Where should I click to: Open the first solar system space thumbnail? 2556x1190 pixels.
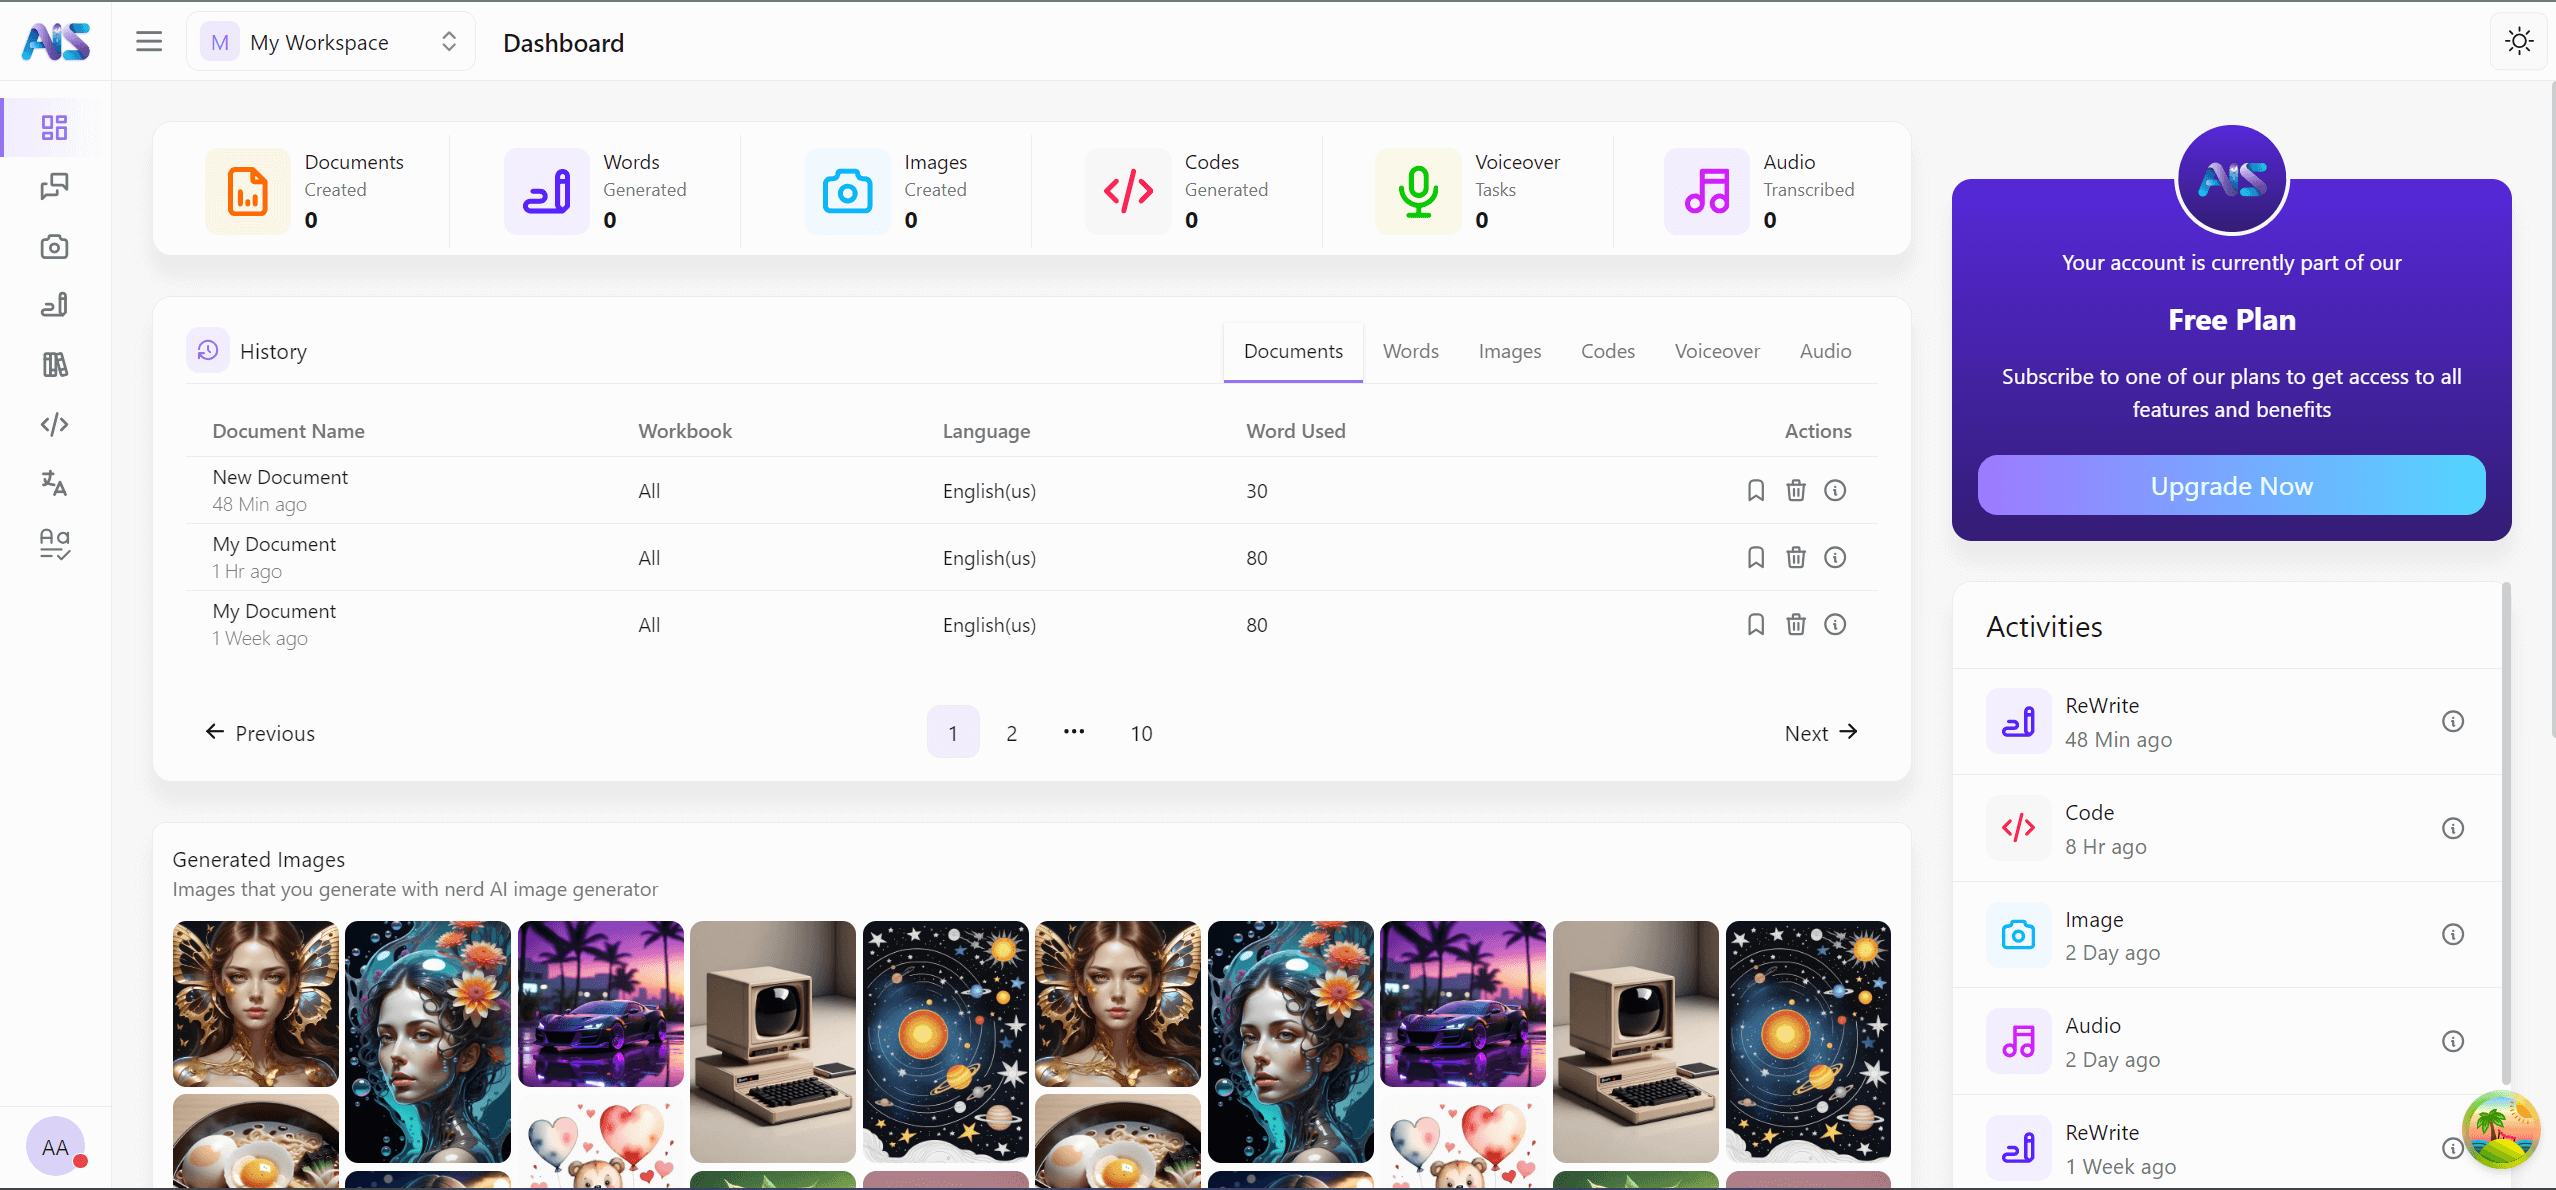point(946,1042)
